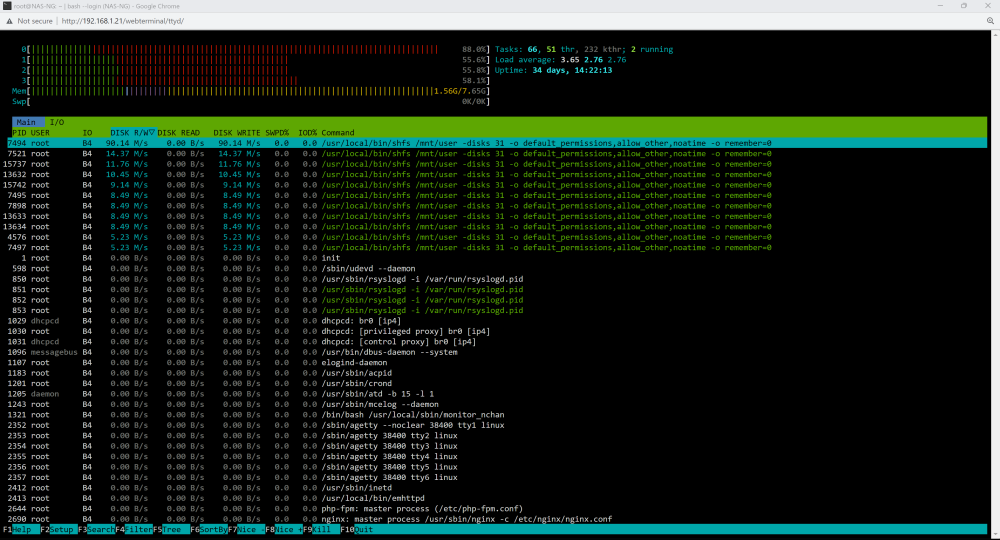This screenshot has height=540, width=1000.
Task: Select the mcelog --daemon process row
Action: point(497,404)
